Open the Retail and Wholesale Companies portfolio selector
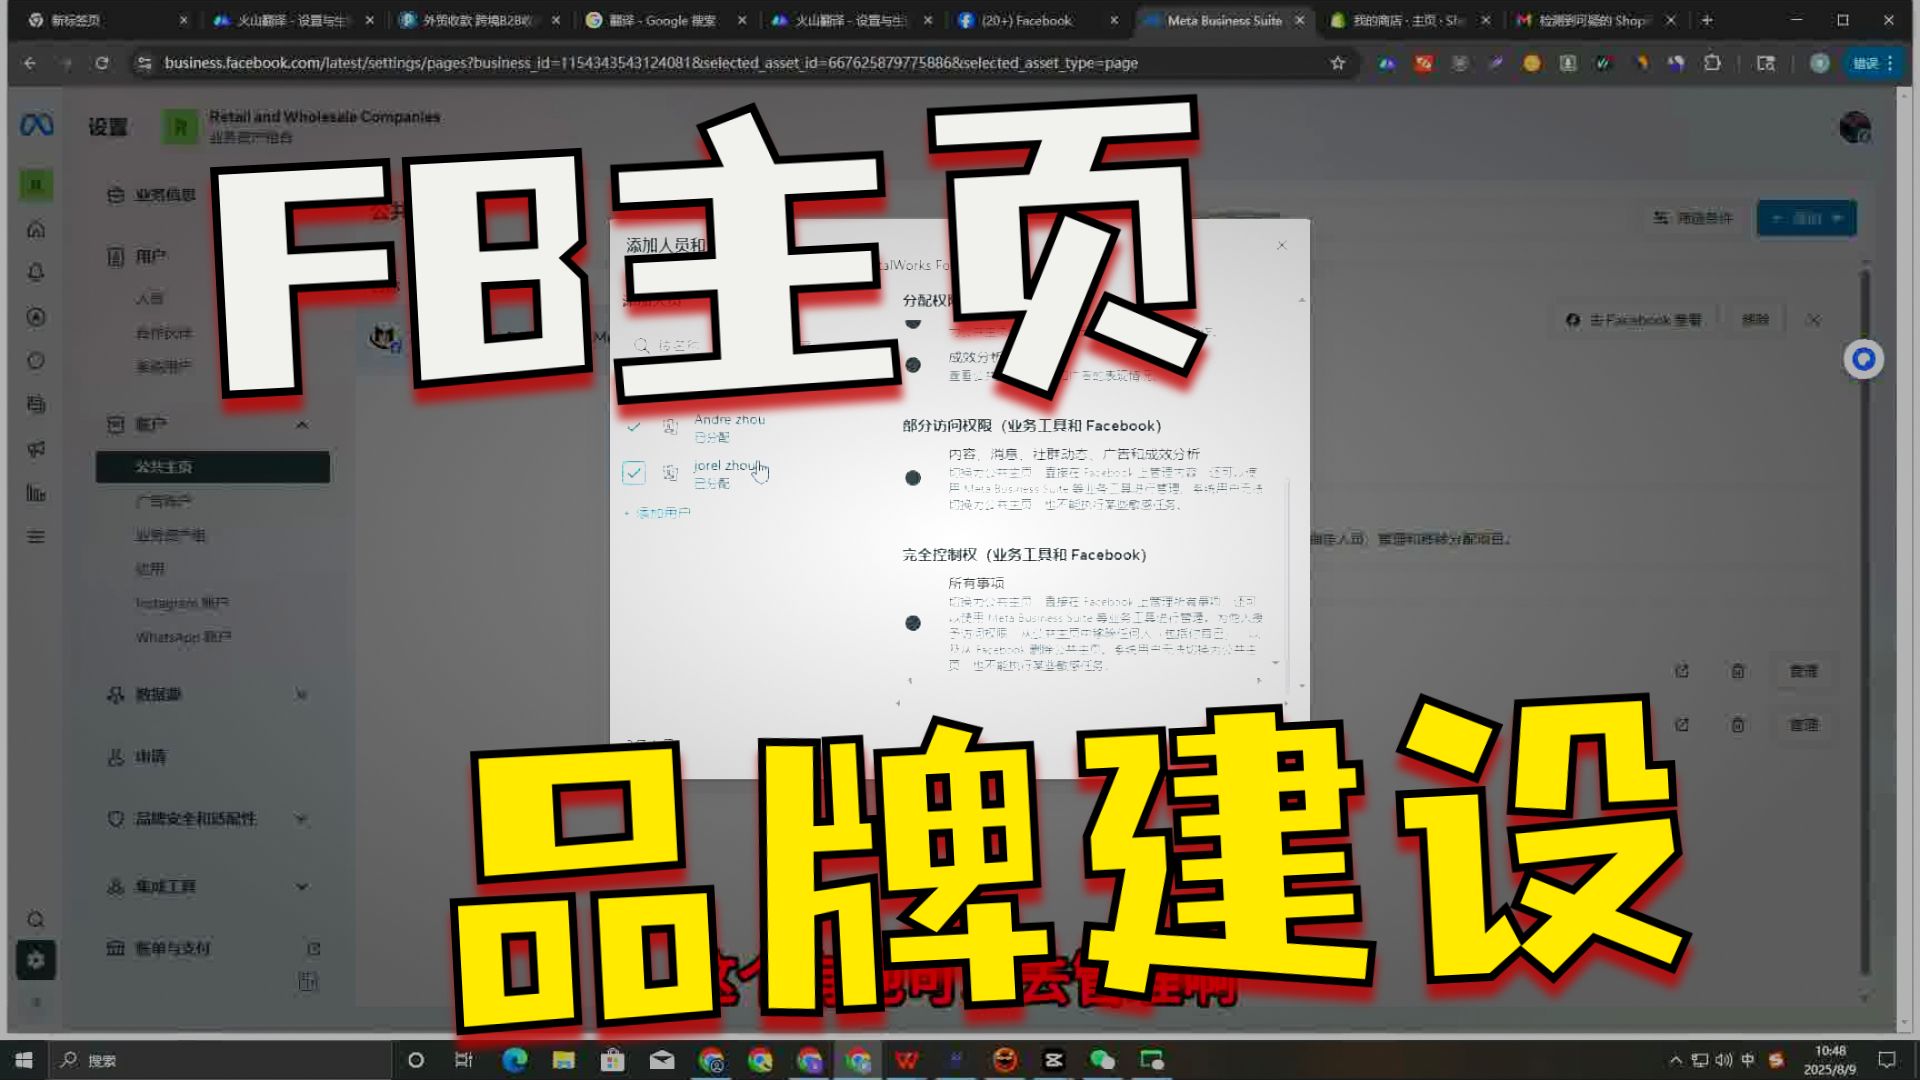Image resolution: width=1920 pixels, height=1080 pixels. 301,127
